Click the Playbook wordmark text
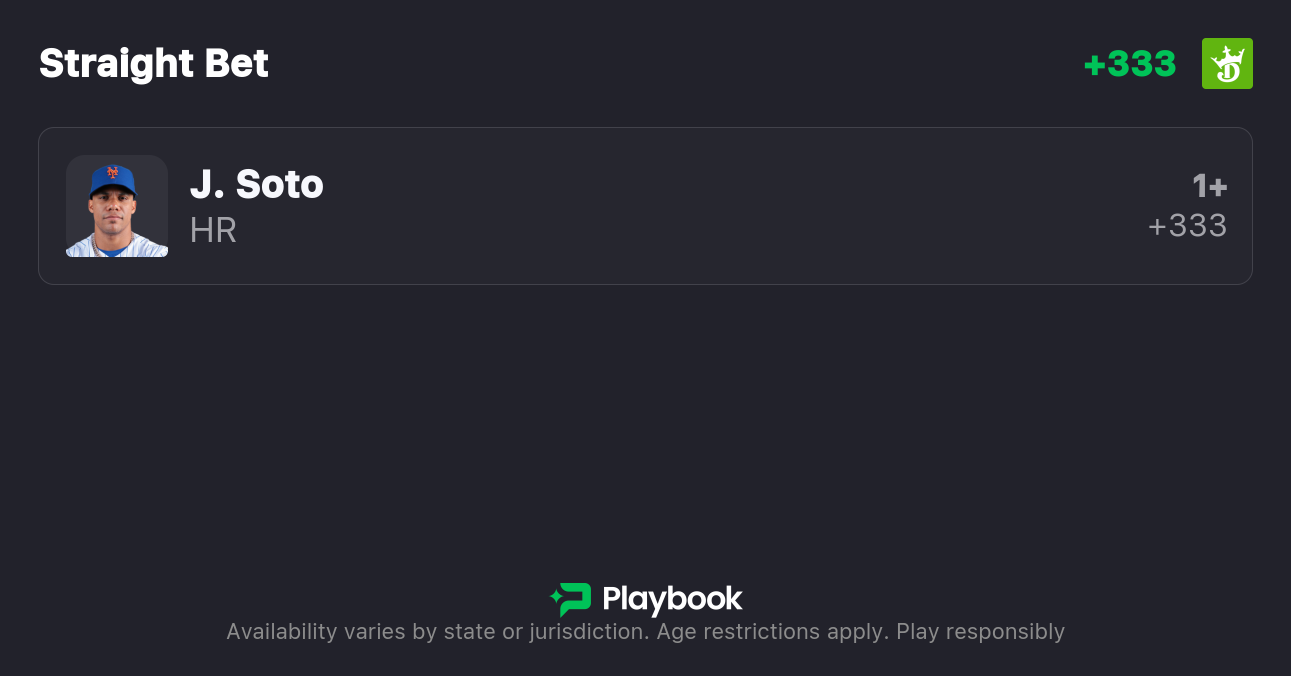 672,599
